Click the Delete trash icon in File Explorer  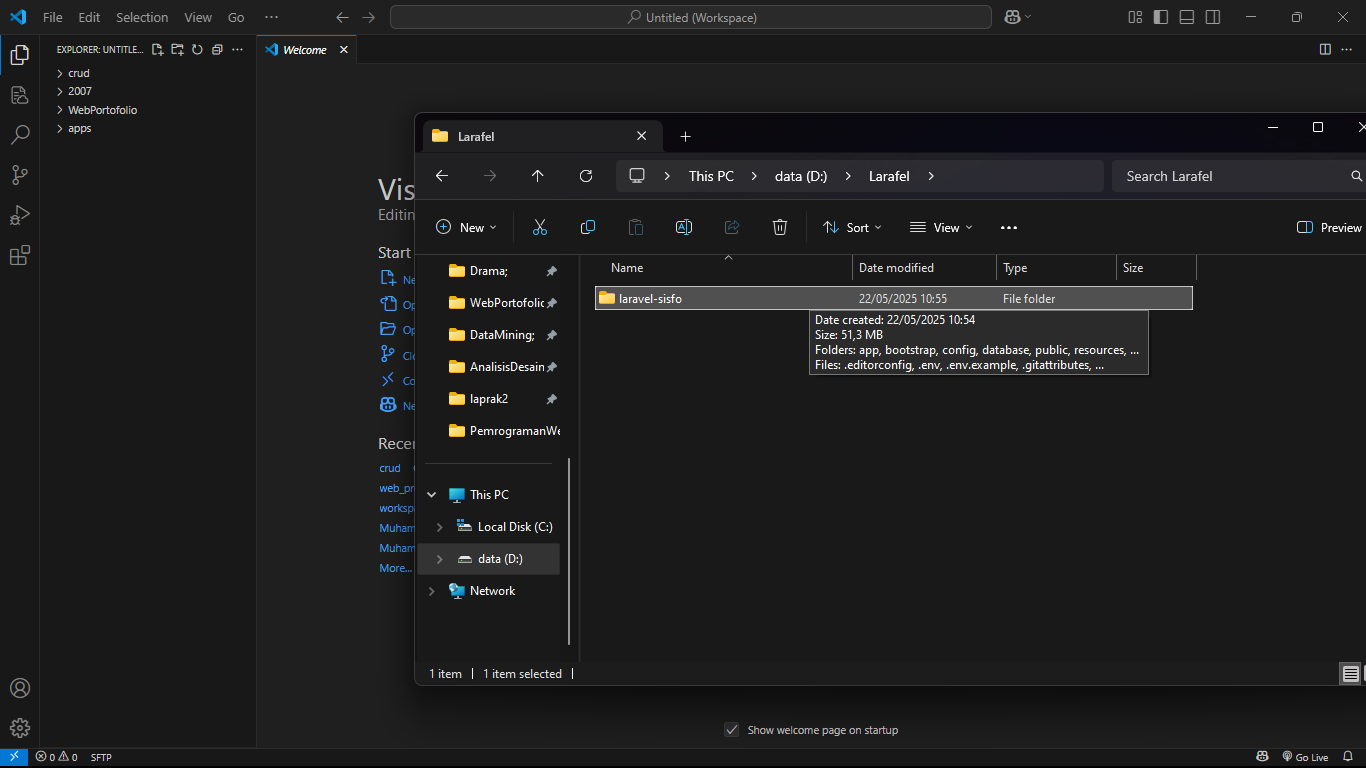pos(780,228)
